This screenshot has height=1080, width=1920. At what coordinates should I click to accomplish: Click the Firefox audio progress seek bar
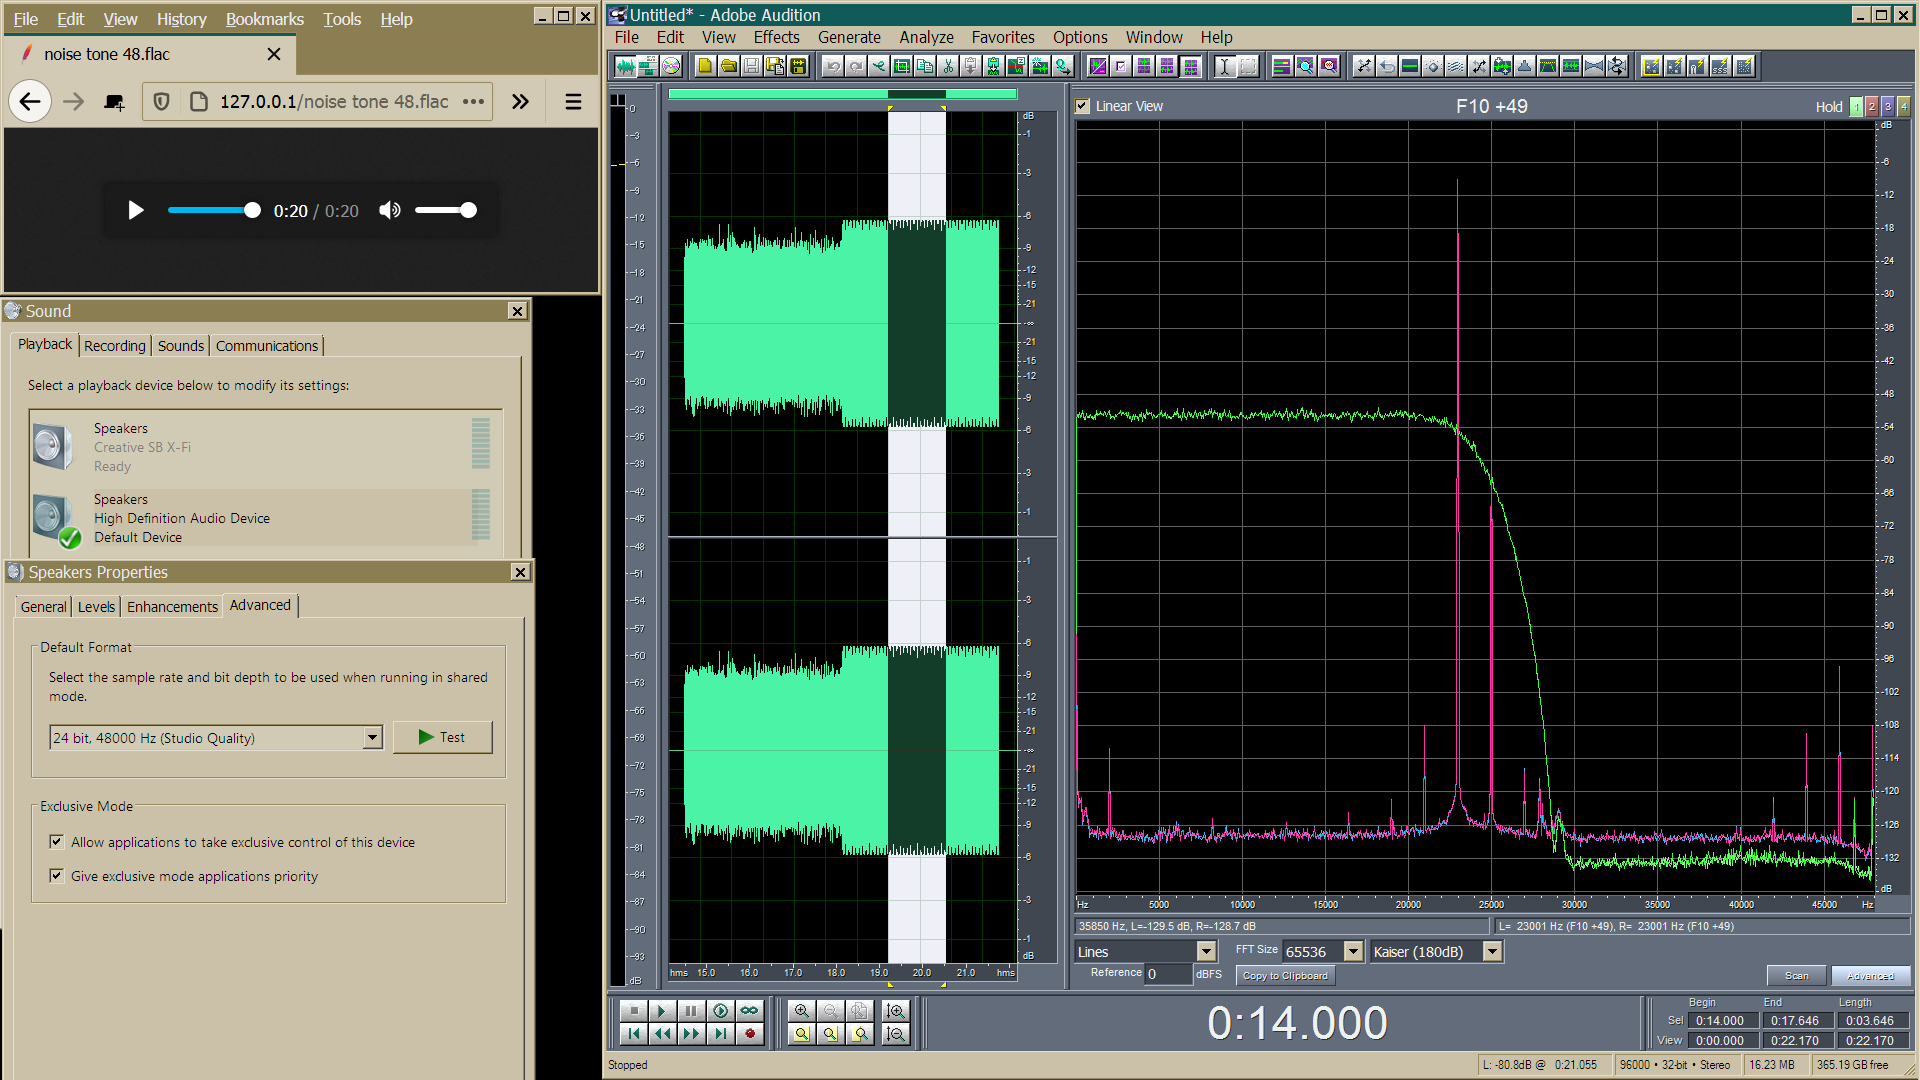213,210
